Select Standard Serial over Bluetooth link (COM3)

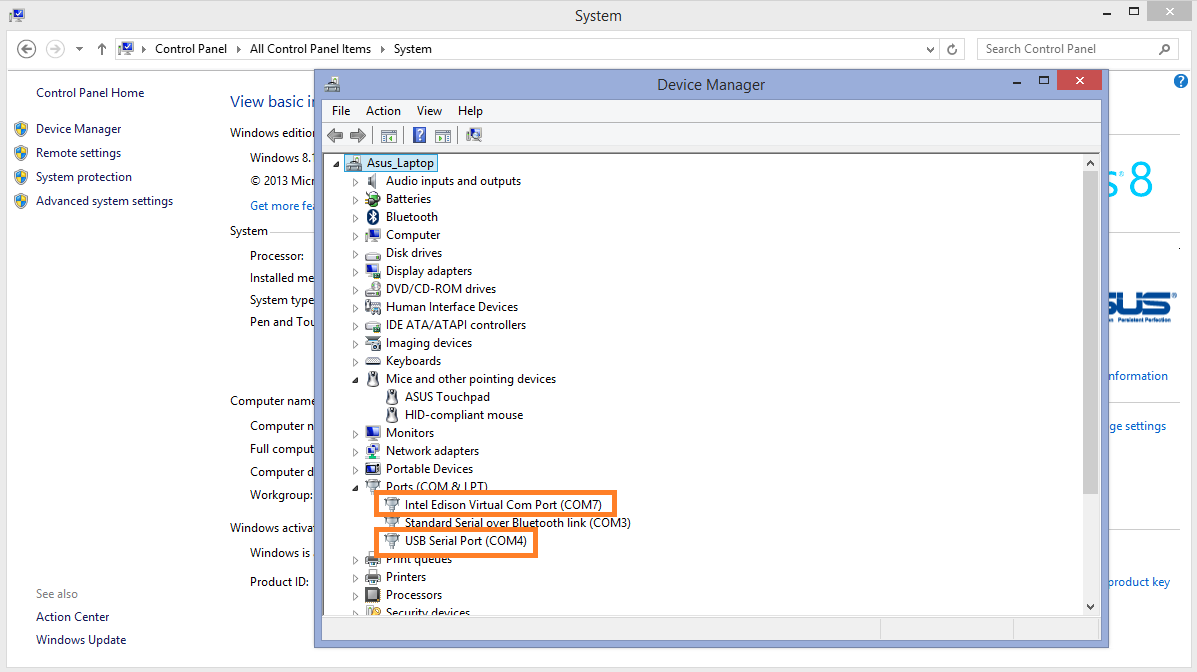pyautogui.click(x=518, y=523)
